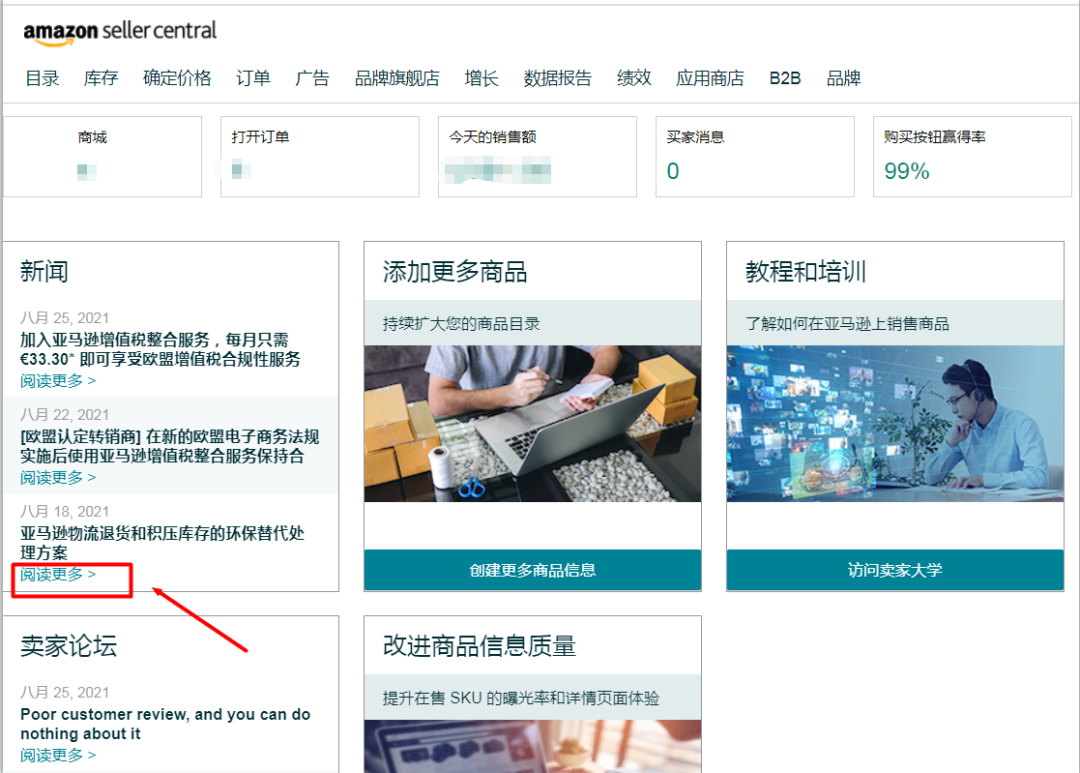Click the 卖家论坛 section heading

(x=68, y=646)
